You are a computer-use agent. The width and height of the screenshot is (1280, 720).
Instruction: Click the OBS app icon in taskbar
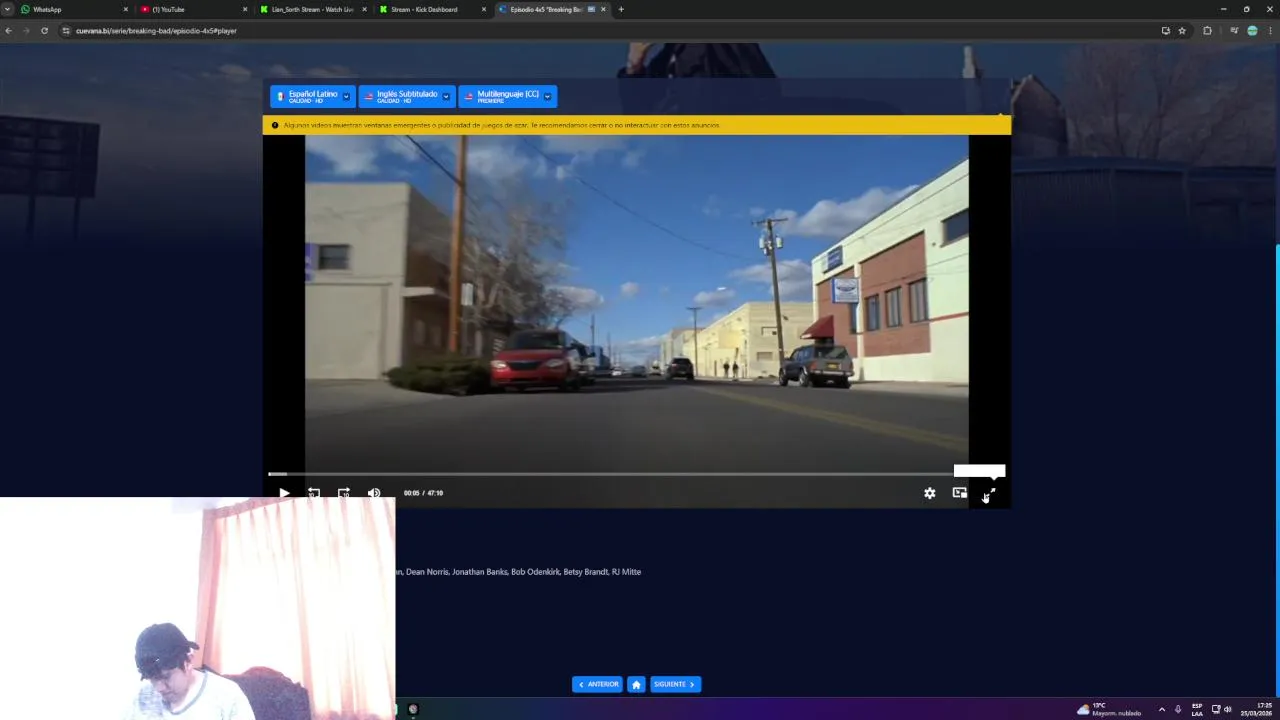pos(413,709)
